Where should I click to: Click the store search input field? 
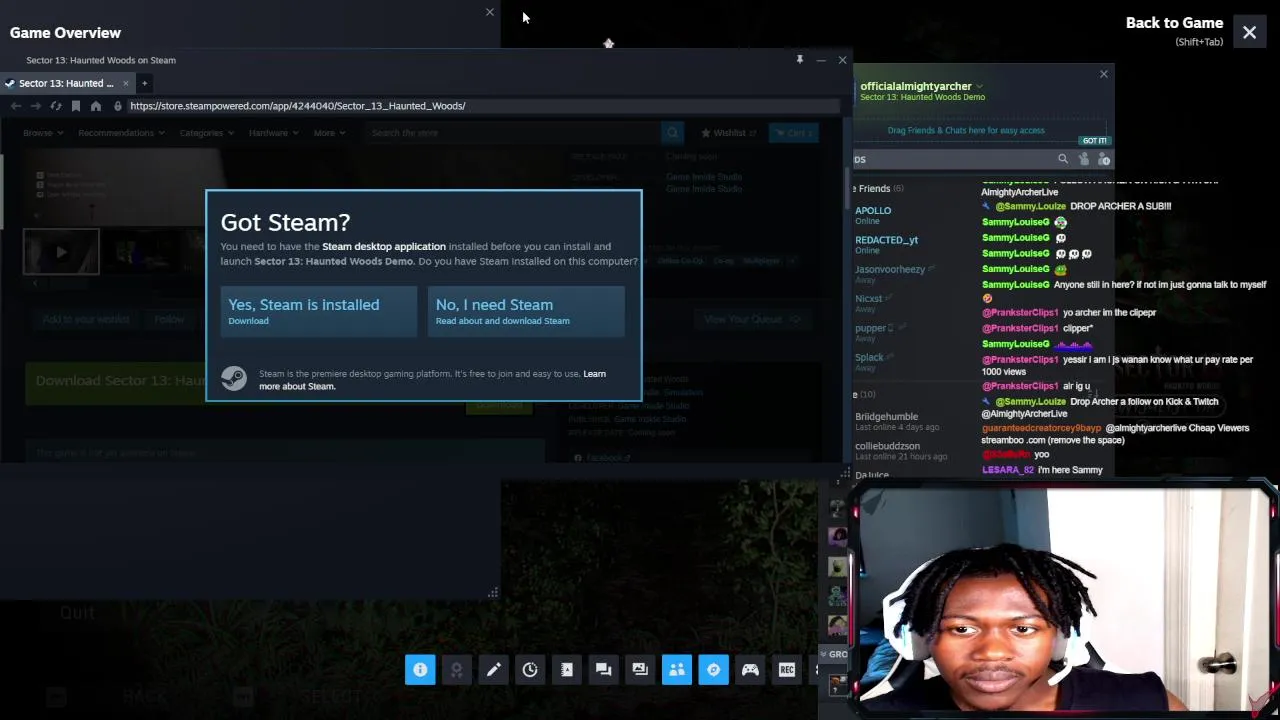point(513,133)
